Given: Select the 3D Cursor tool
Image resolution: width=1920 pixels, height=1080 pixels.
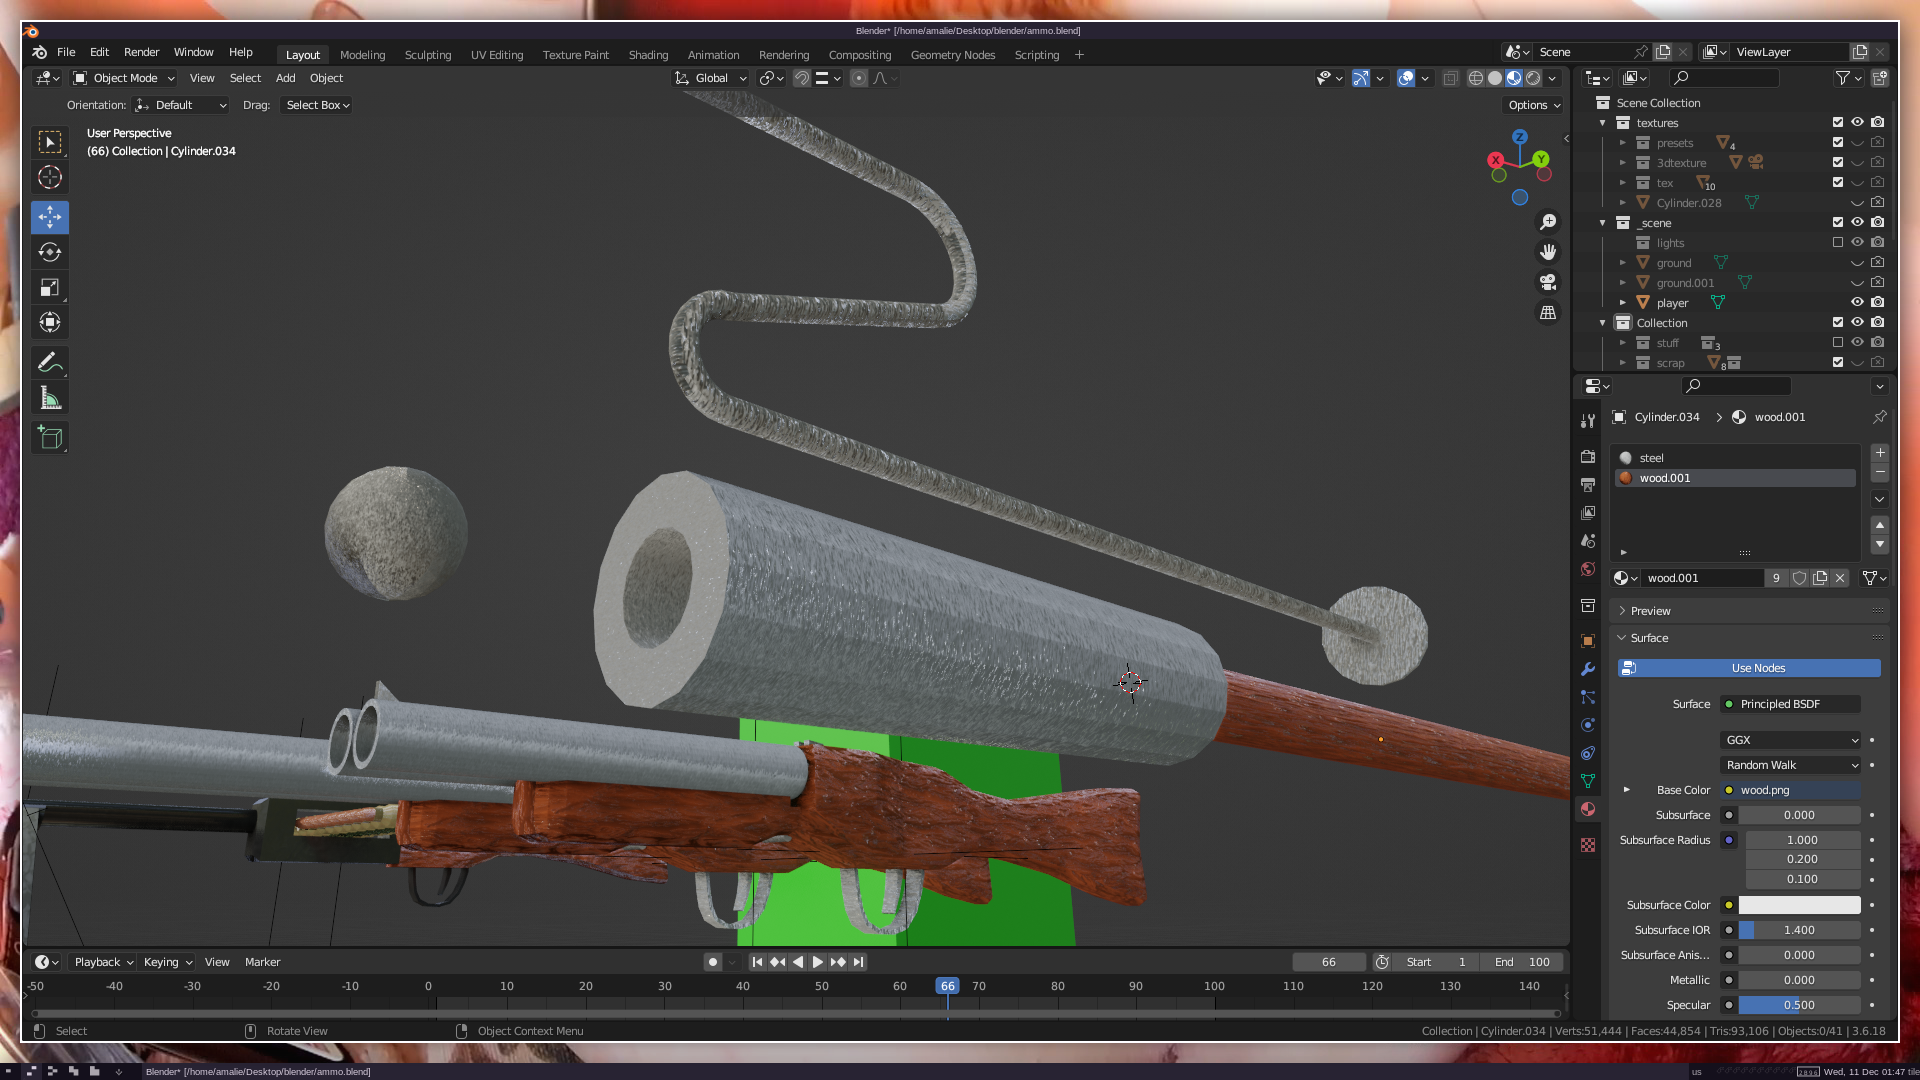Looking at the screenshot, I should [50, 178].
